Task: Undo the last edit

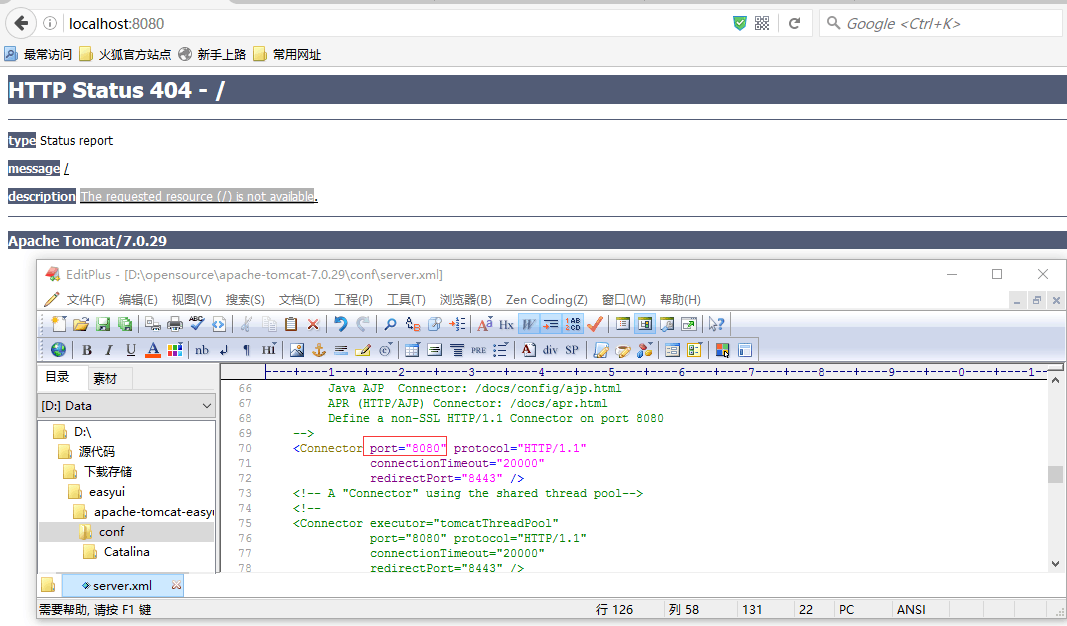Action: (x=340, y=325)
